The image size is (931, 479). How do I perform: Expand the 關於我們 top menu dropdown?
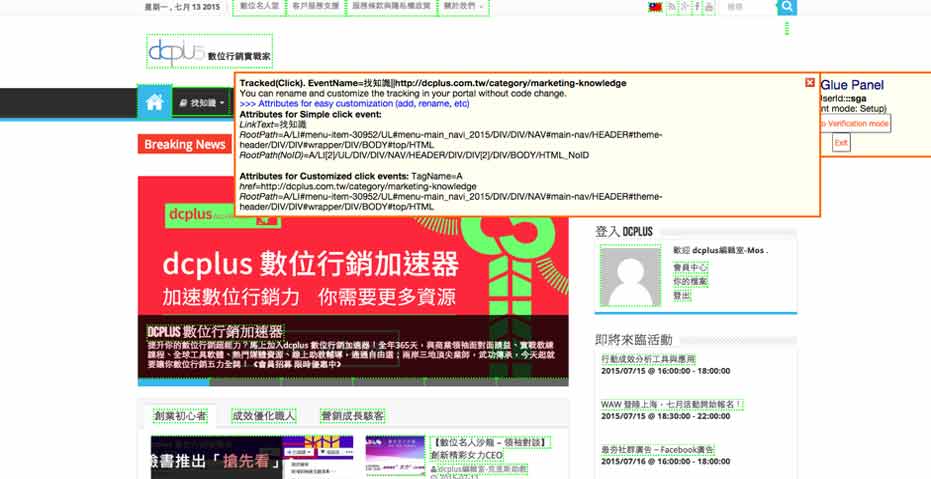coord(464,7)
